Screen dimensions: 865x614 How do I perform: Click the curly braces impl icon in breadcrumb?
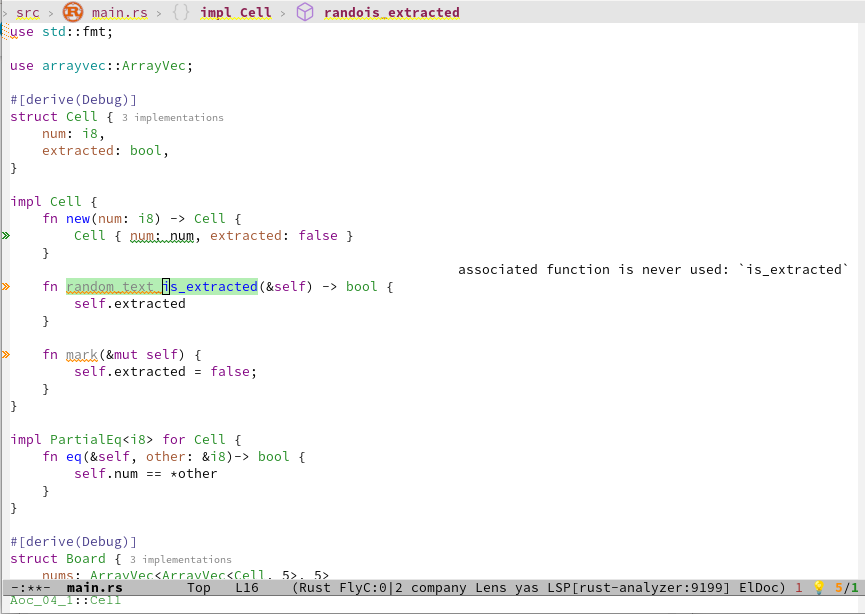(181, 12)
